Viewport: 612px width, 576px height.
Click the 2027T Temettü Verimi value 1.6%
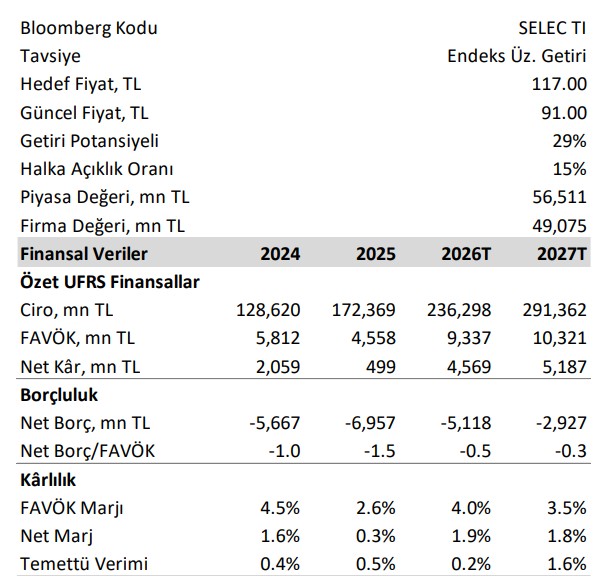coord(566,562)
